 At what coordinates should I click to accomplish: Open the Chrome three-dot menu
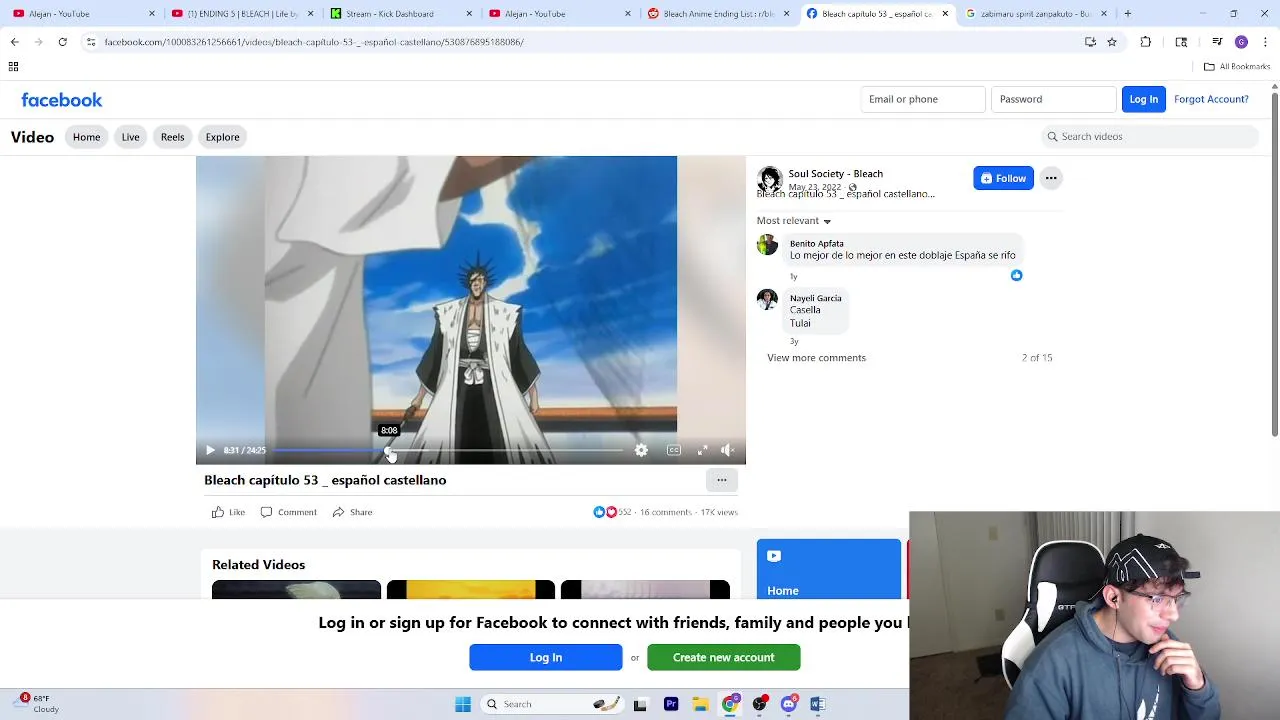tap(1265, 42)
